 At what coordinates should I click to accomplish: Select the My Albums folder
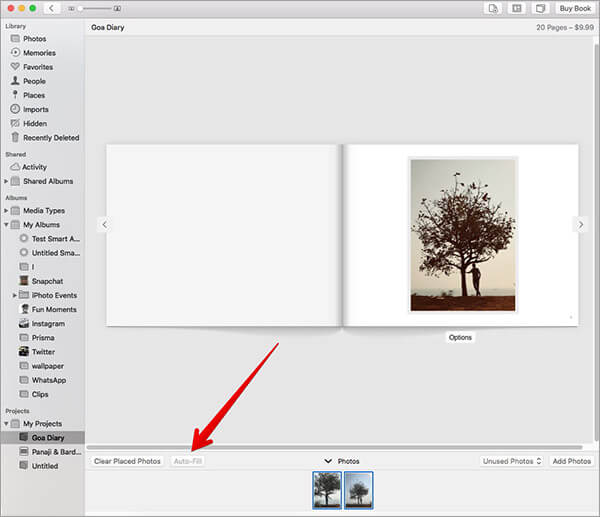coord(41,225)
